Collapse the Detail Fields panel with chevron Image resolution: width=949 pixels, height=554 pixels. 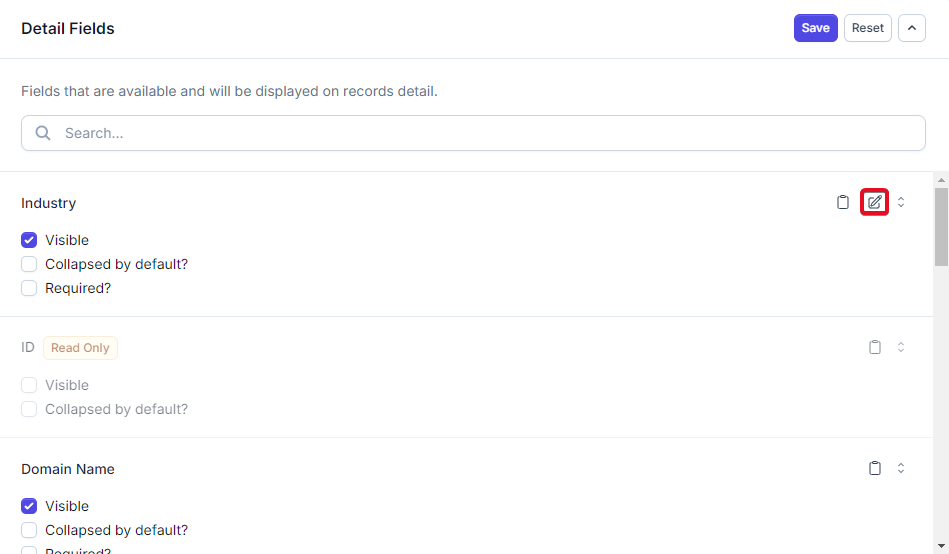pos(911,28)
